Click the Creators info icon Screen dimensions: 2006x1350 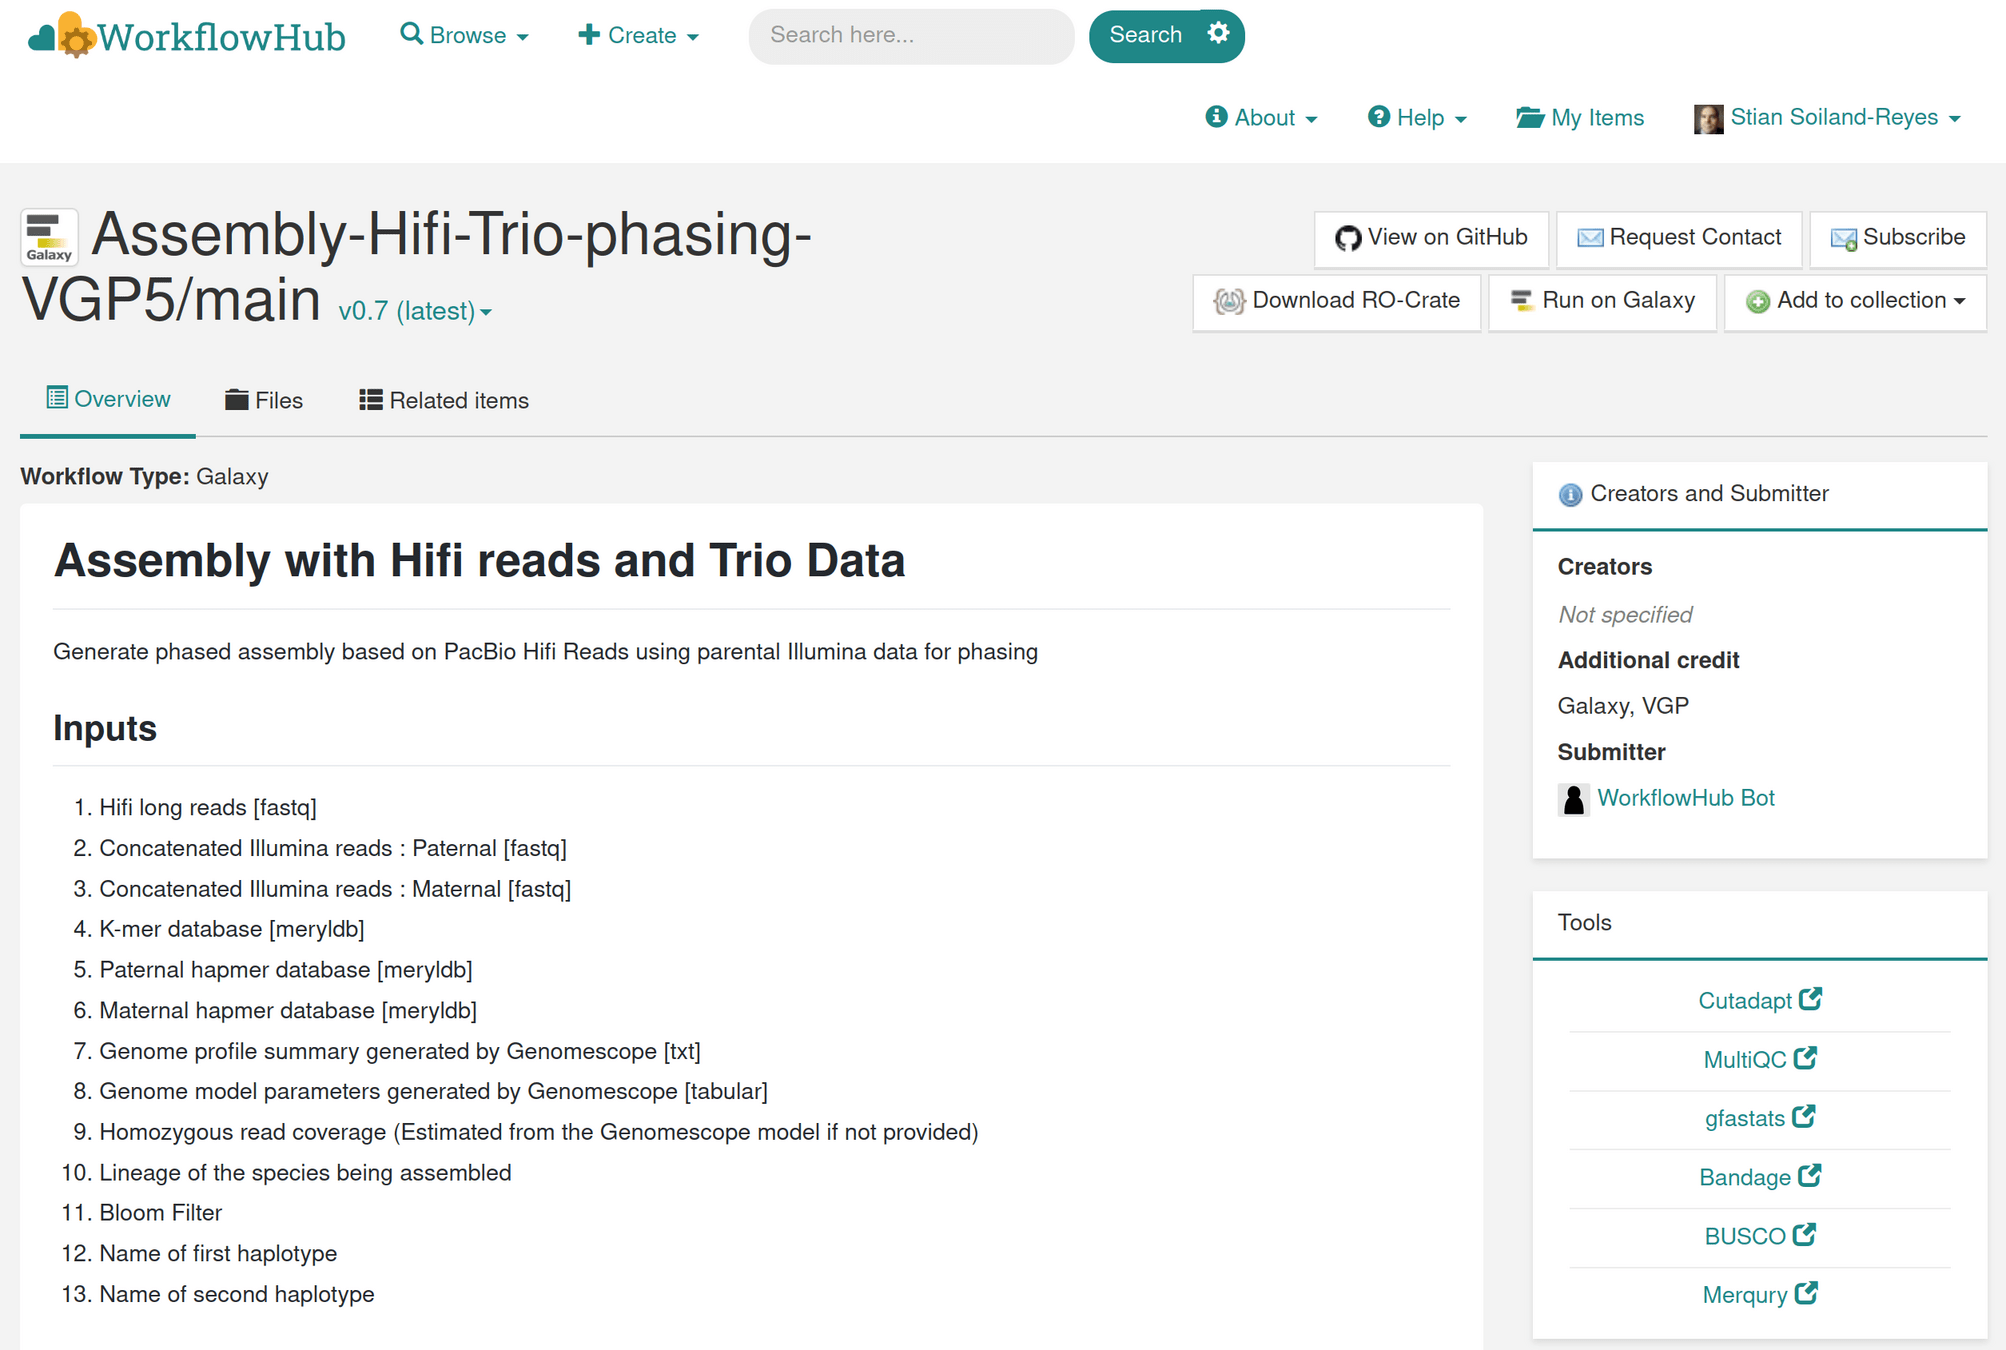pyautogui.click(x=1570, y=494)
